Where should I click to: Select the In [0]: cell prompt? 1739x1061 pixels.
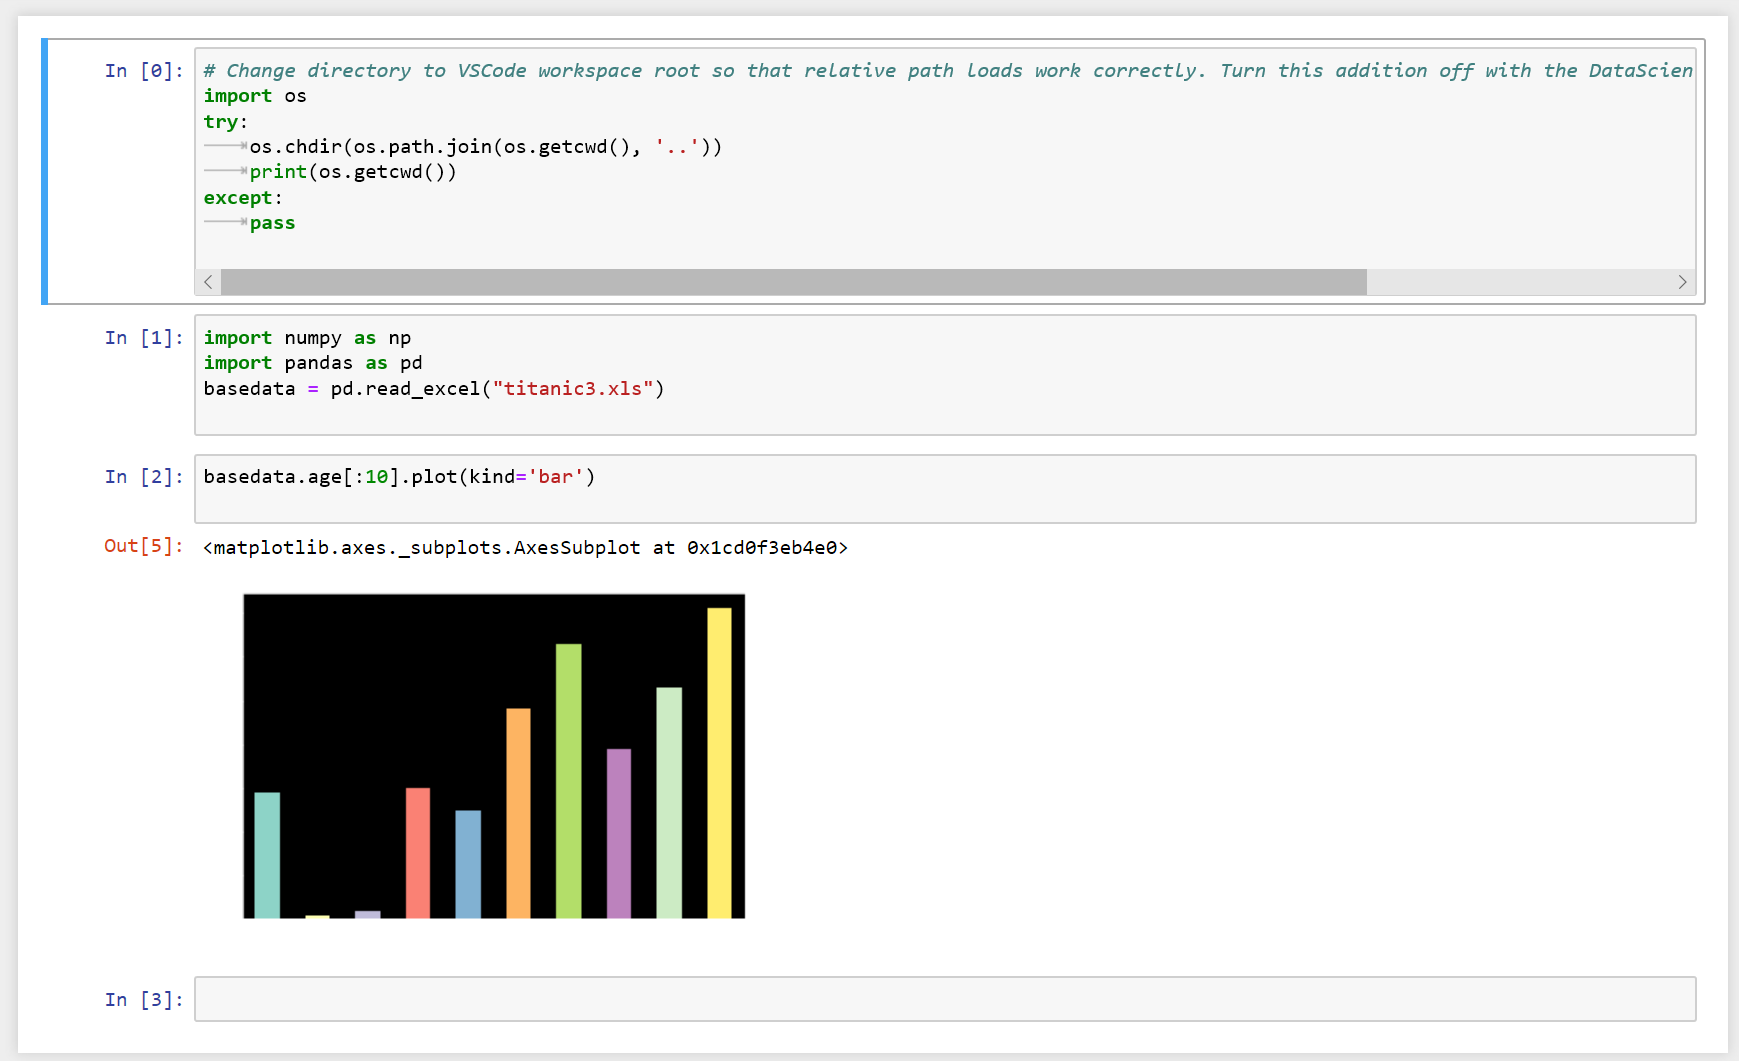click(x=144, y=71)
